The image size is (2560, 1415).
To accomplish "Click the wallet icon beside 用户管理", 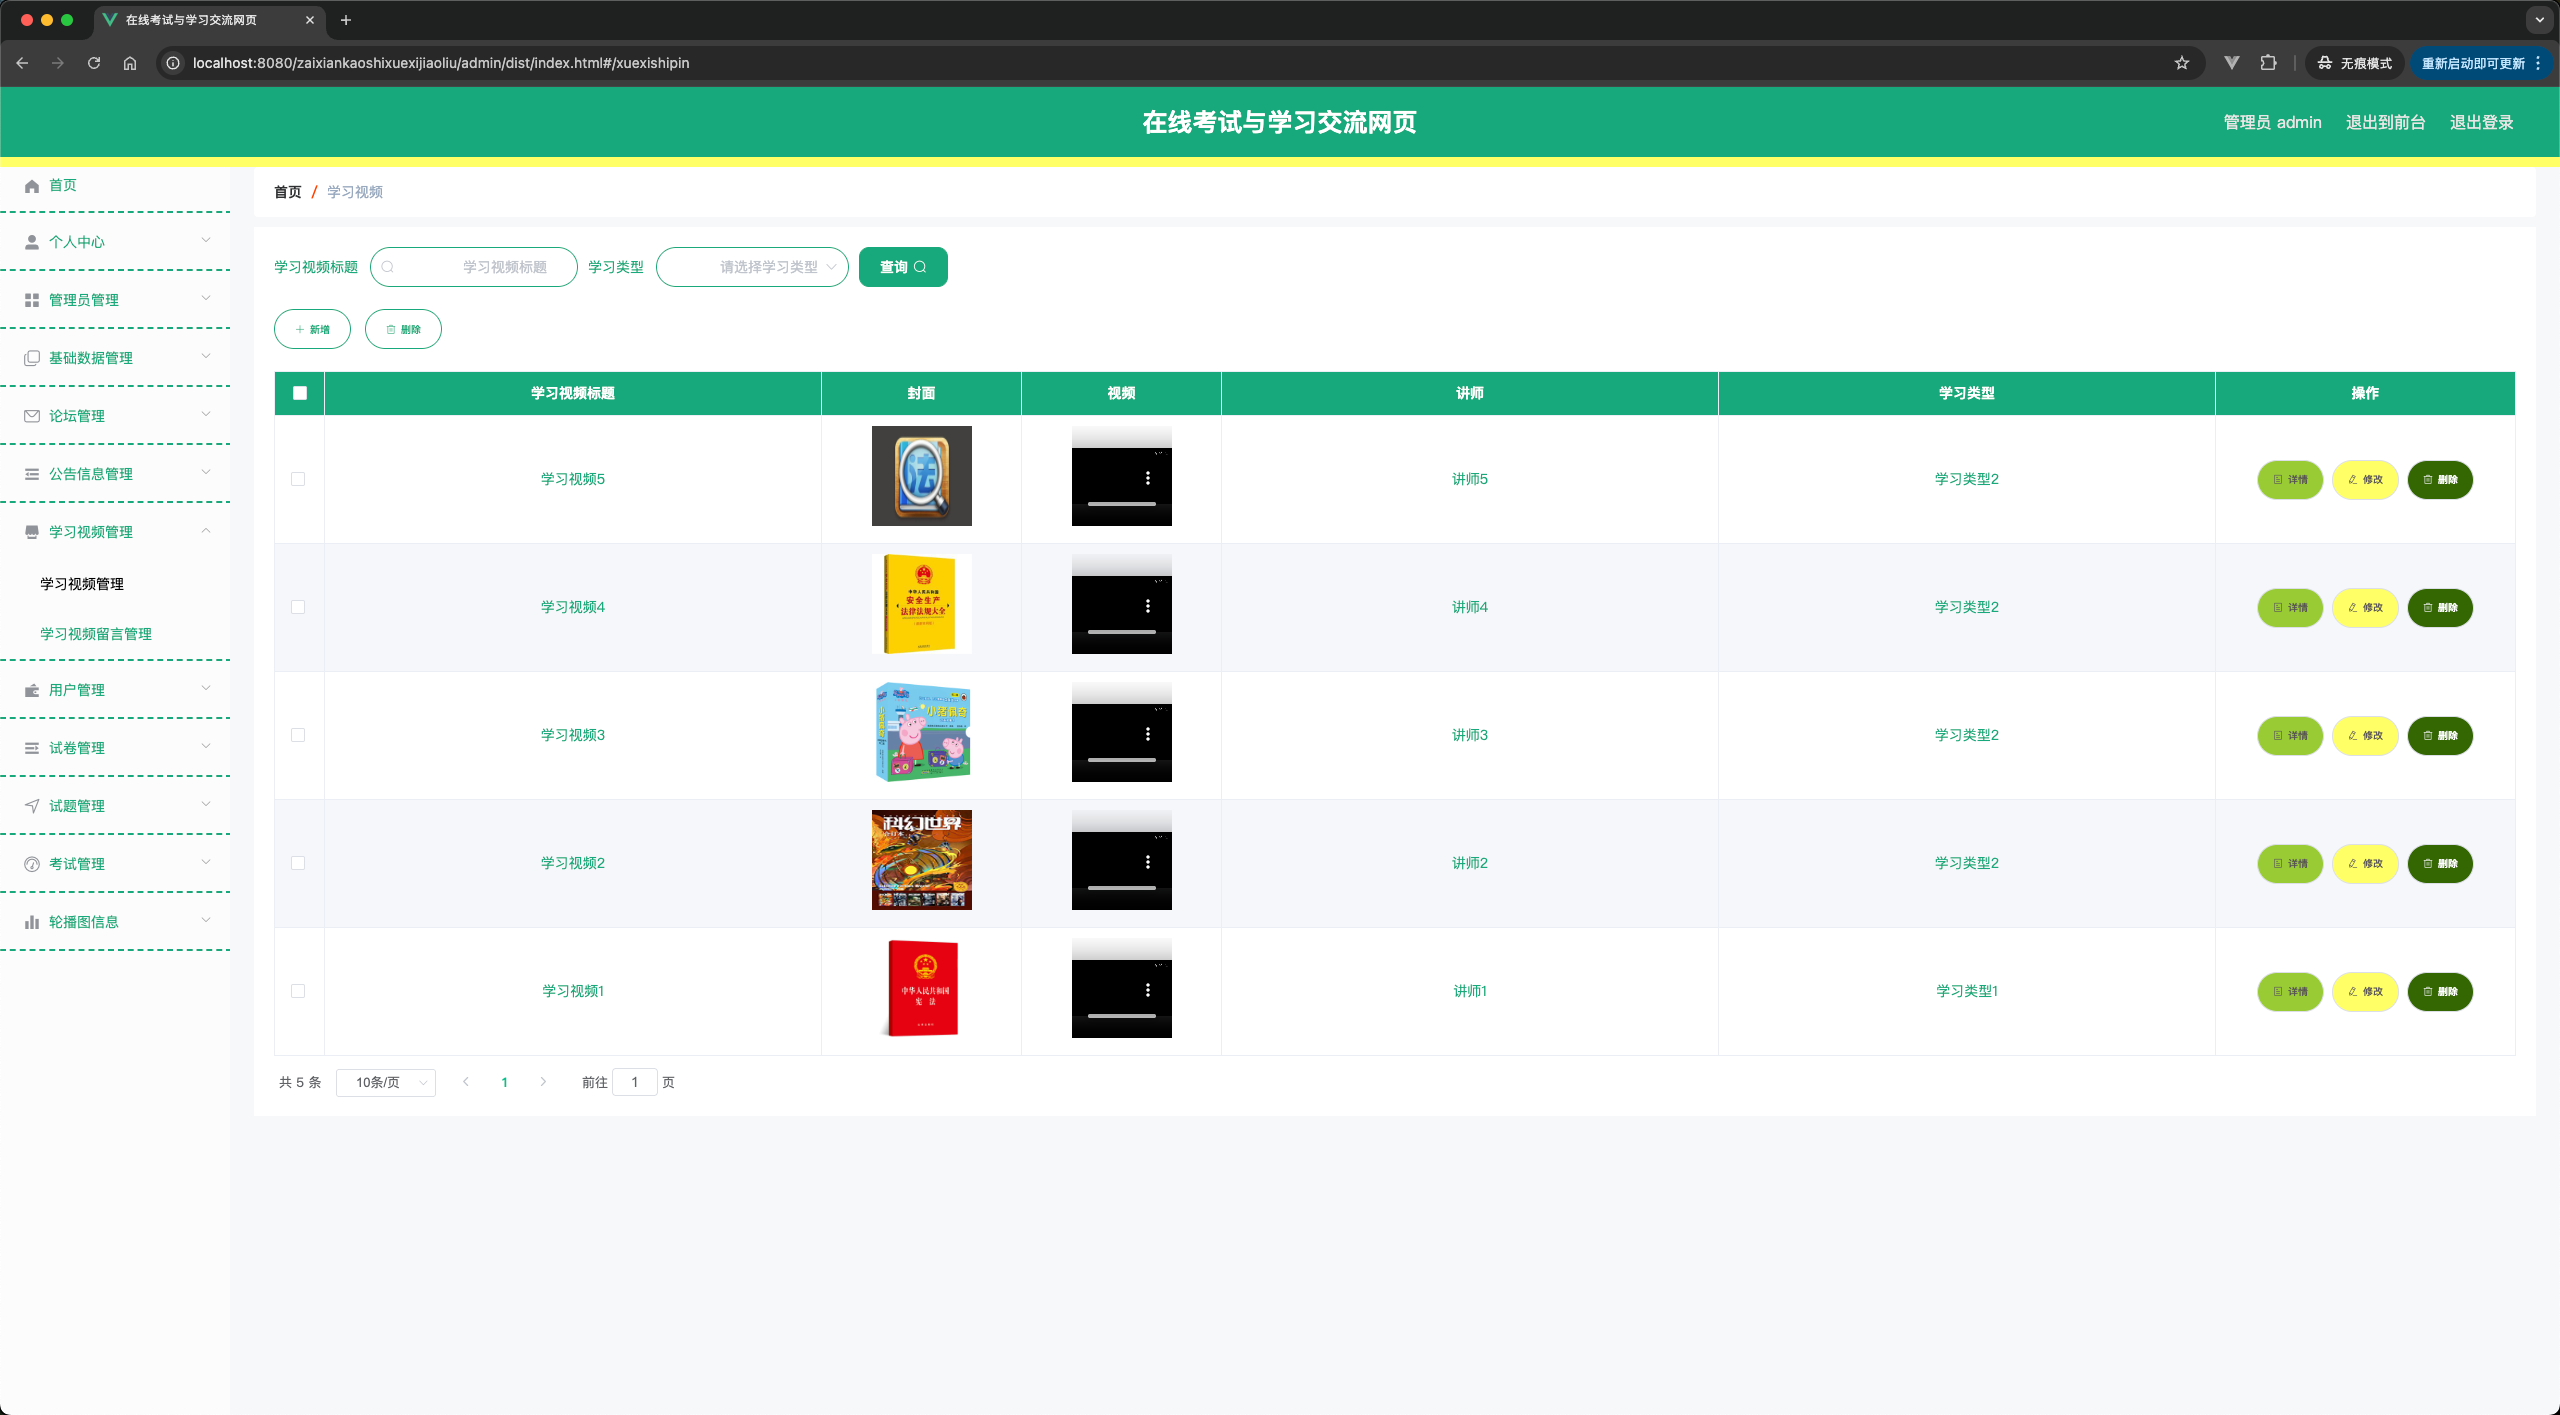I will tap(32, 690).
